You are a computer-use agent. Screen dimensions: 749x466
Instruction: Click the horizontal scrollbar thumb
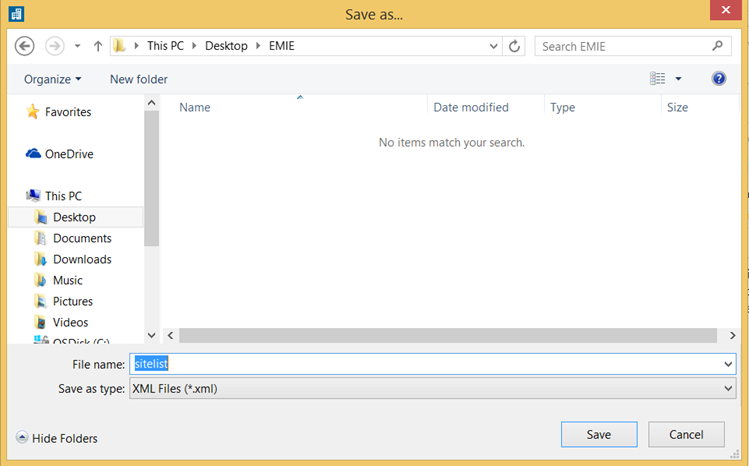[x=448, y=335]
